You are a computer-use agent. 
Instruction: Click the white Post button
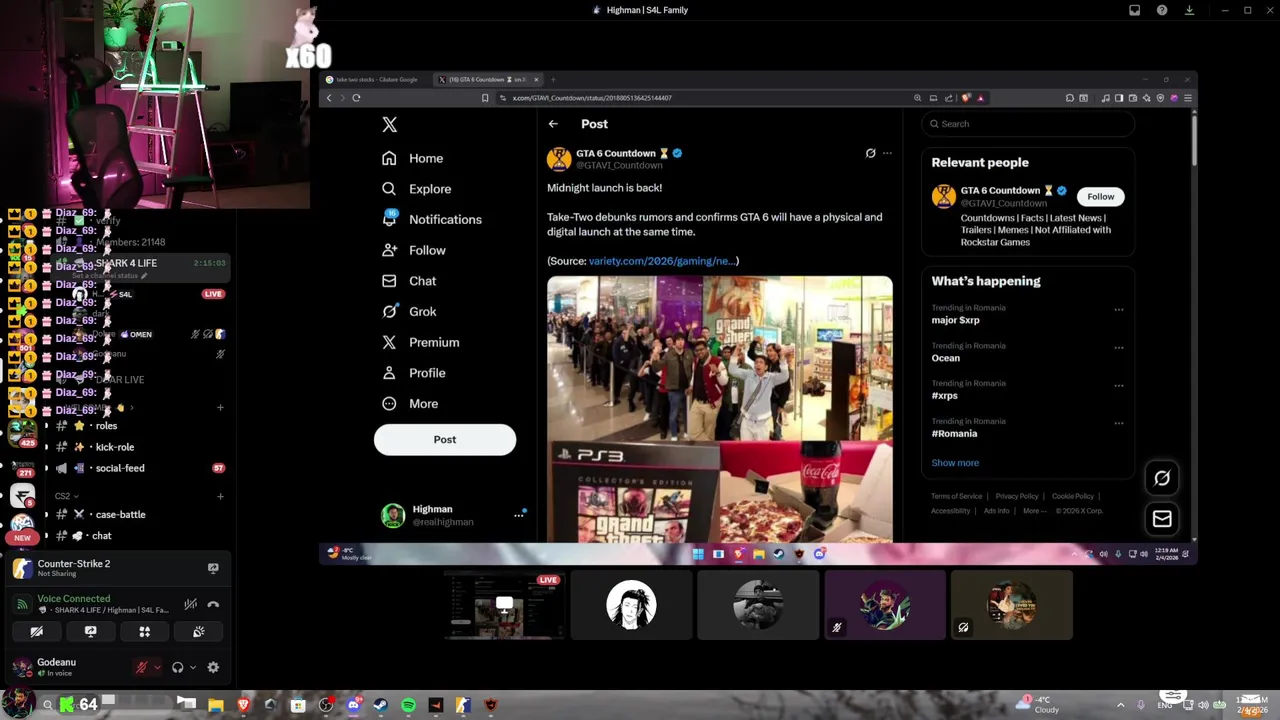[445, 439]
